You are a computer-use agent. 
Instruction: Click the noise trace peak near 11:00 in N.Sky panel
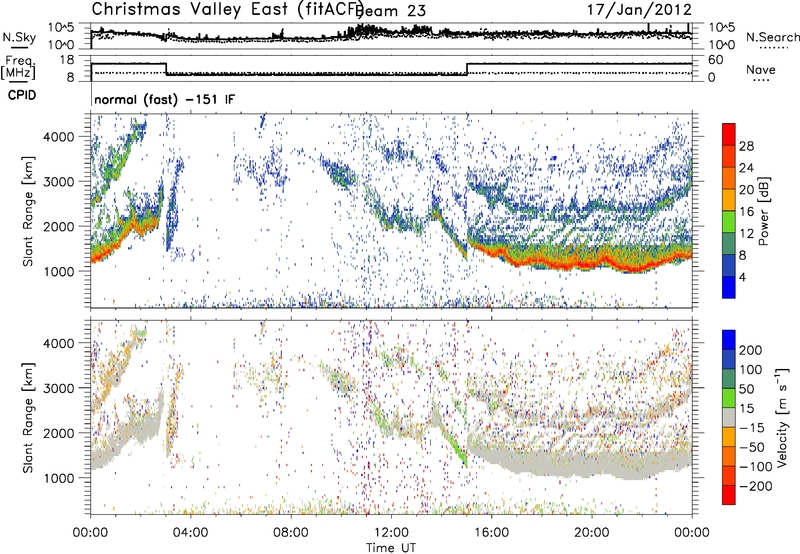363,29
